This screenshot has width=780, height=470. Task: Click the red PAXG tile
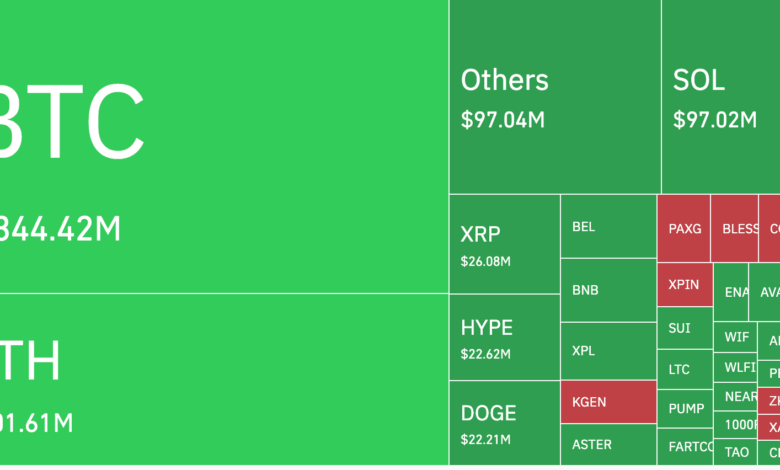pos(684,228)
